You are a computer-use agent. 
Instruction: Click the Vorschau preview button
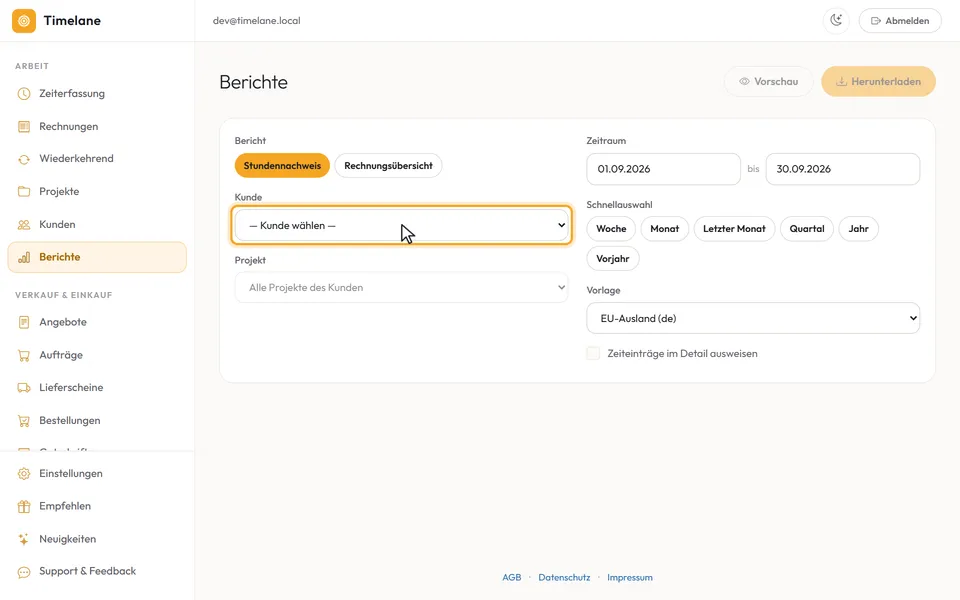[x=768, y=81]
